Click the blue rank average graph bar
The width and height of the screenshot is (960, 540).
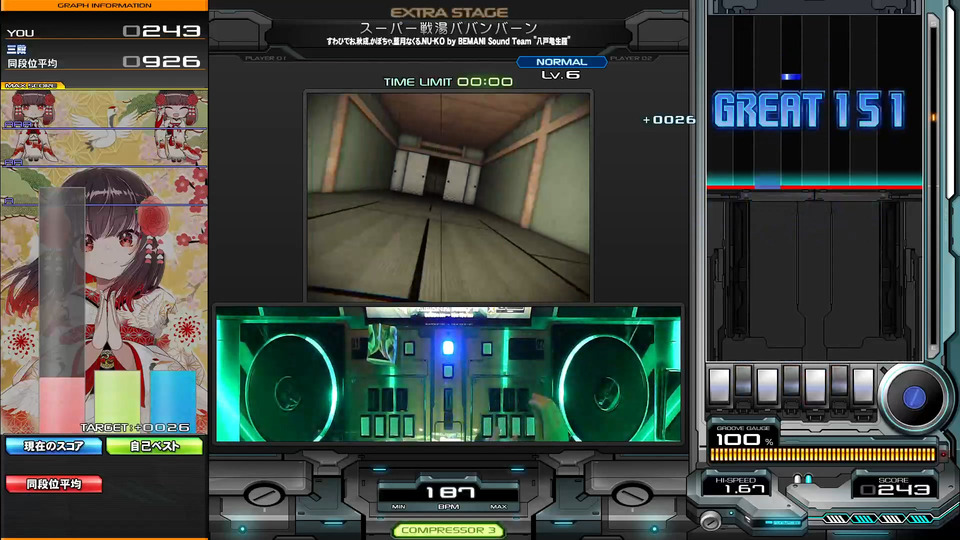173,401
